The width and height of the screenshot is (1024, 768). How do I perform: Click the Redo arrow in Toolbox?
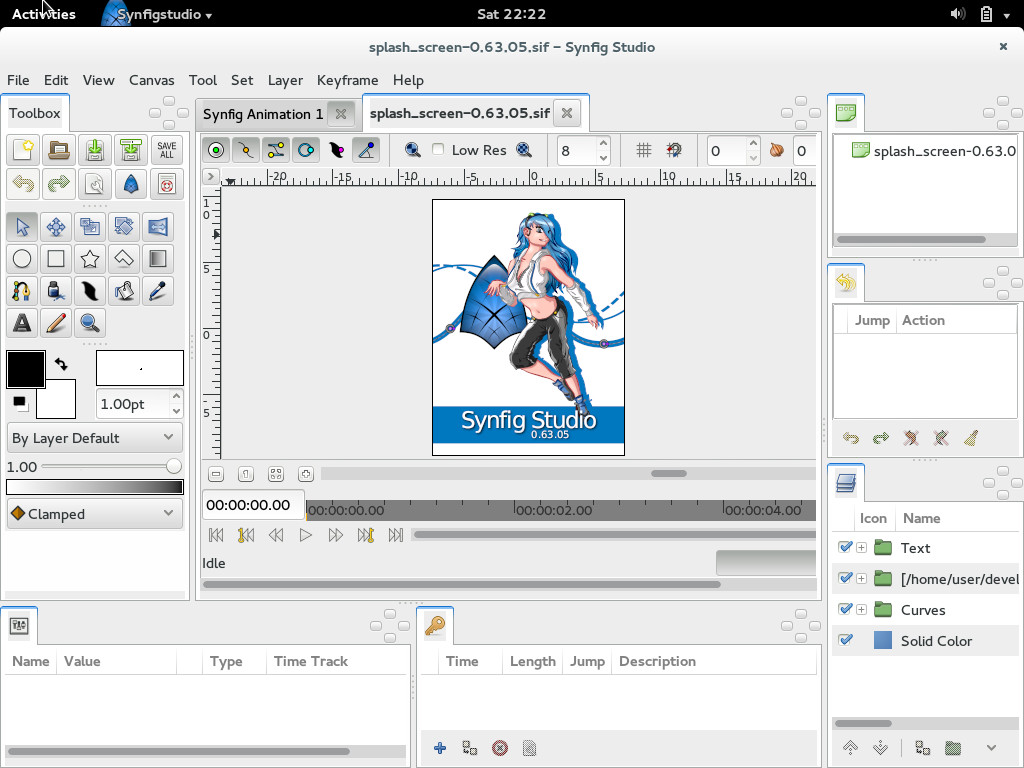click(59, 184)
